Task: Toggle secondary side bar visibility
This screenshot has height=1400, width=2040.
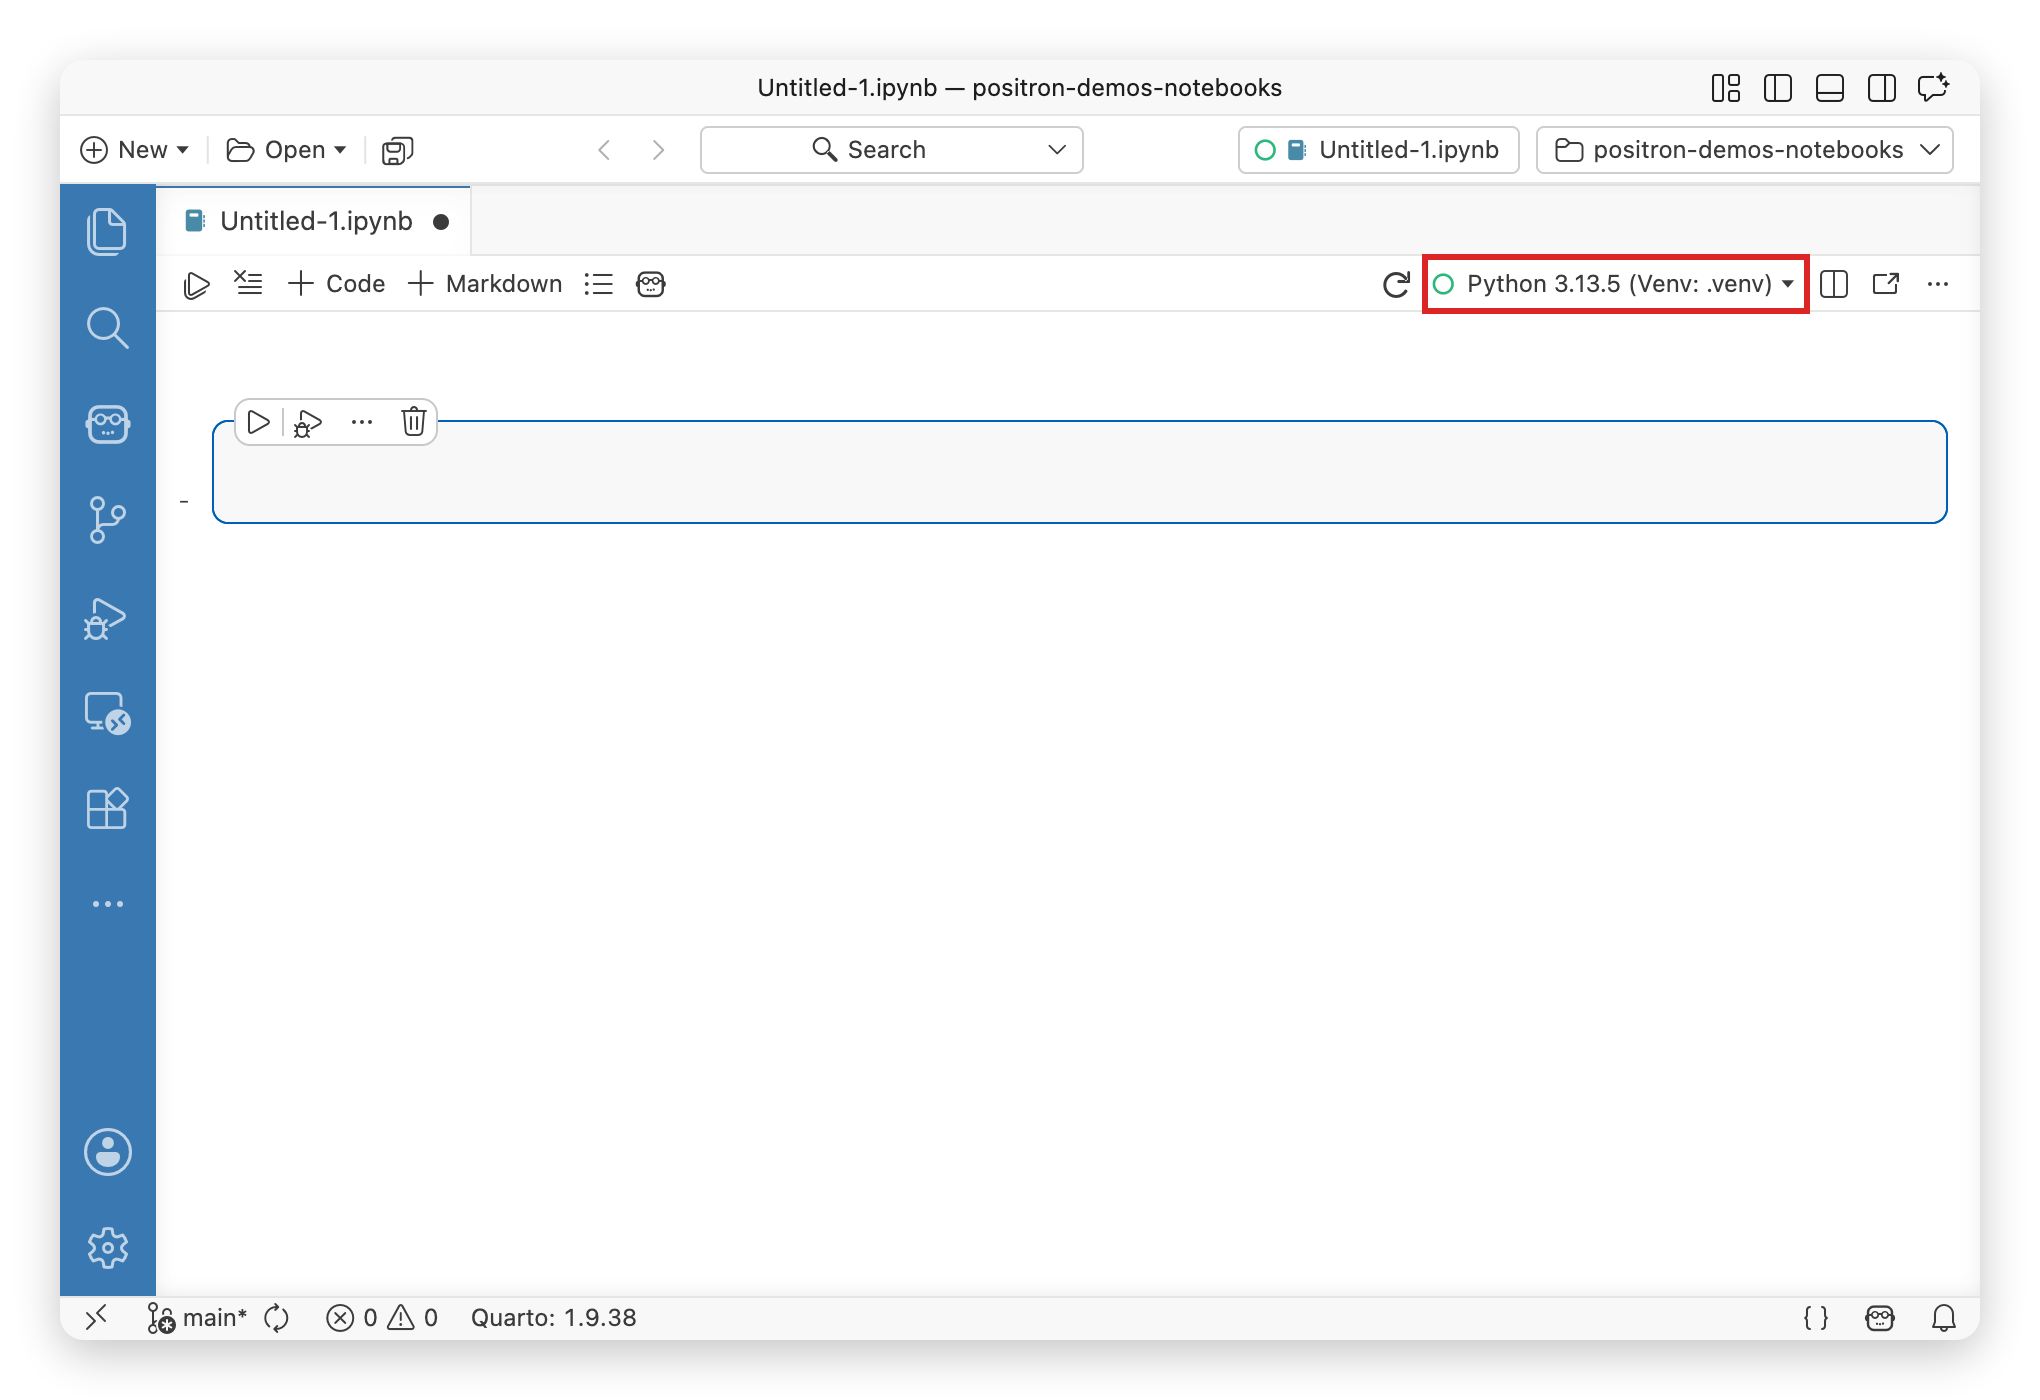Action: point(1882,88)
